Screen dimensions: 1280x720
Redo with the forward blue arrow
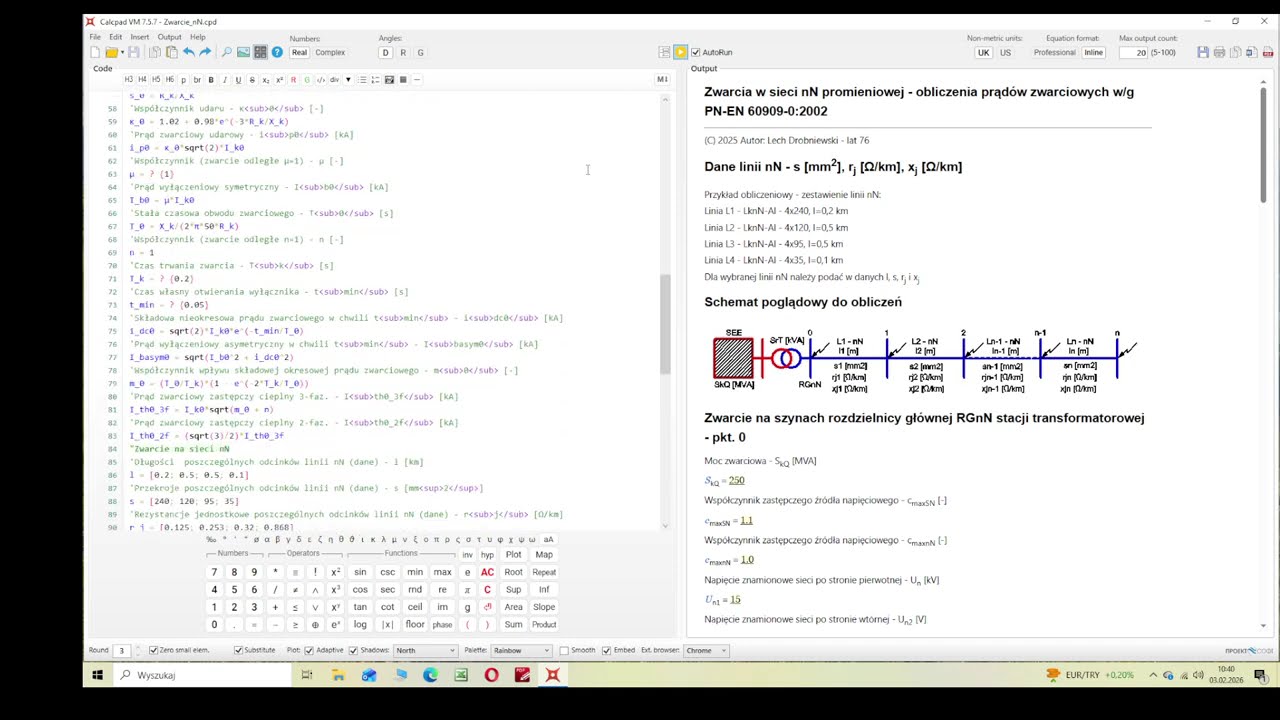(205, 52)
